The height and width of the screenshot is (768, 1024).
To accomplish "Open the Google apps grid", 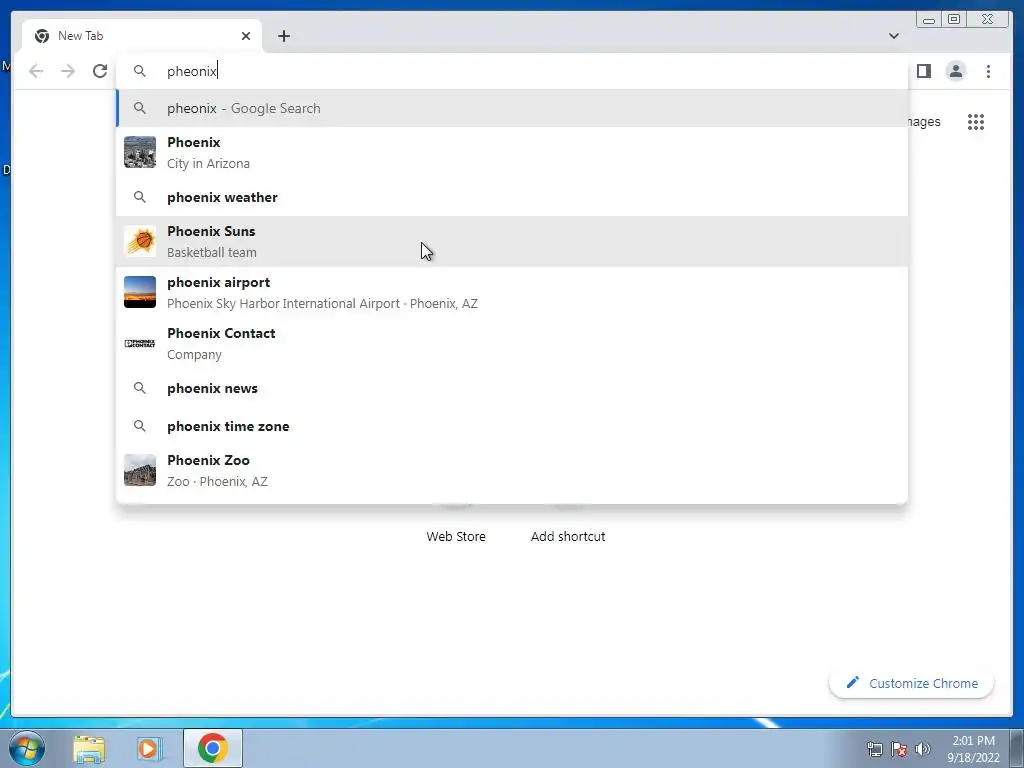I will [976, 121].
